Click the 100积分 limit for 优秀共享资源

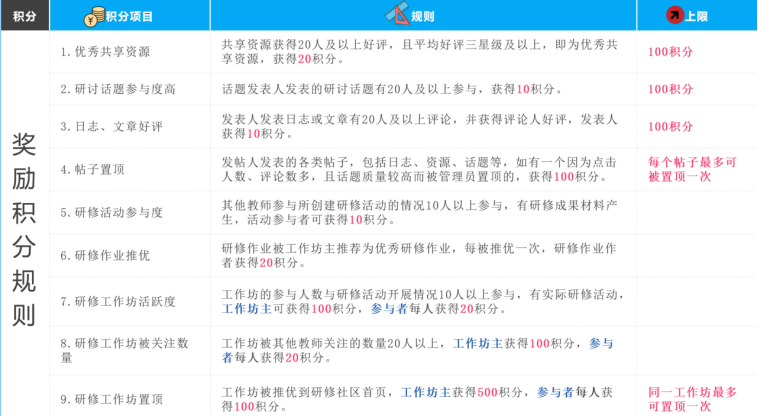(670, 52)
